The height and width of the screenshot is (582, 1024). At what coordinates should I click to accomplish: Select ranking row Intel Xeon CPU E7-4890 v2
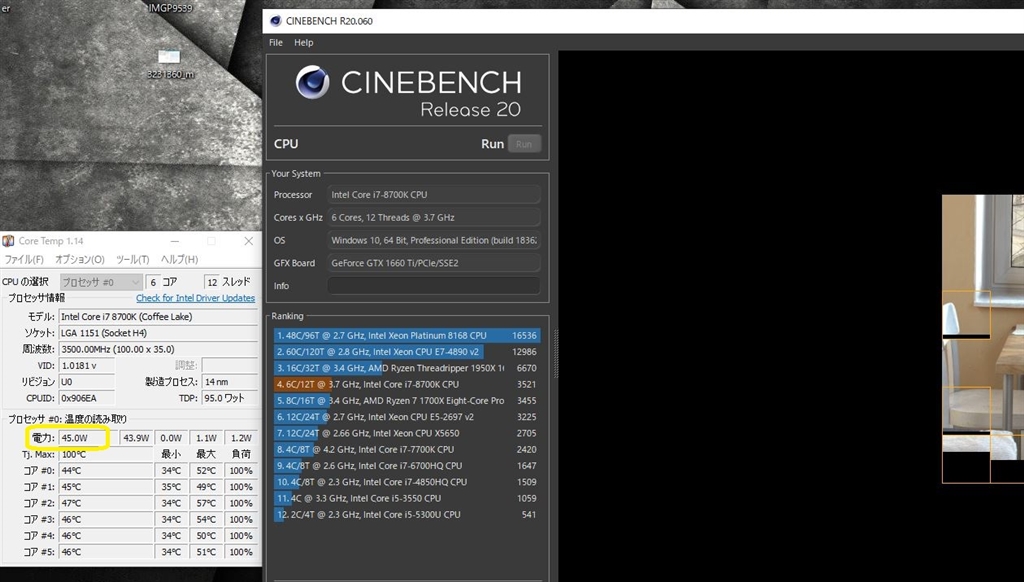tap(407, 352)
